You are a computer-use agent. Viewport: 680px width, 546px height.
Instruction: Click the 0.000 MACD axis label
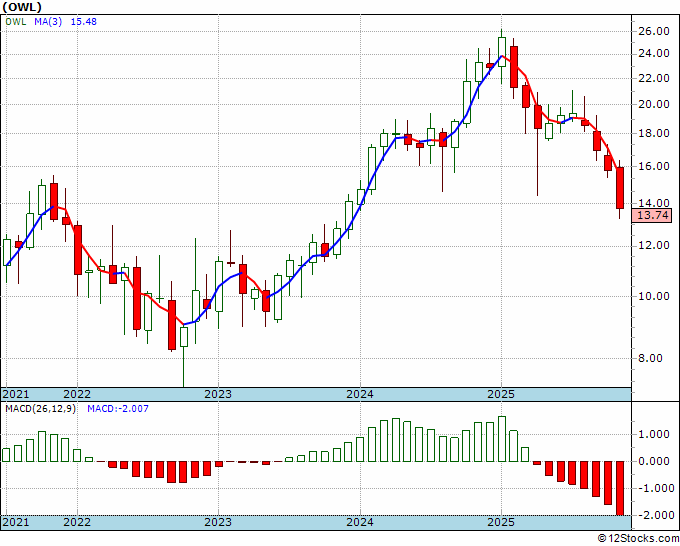pos(656,461)
